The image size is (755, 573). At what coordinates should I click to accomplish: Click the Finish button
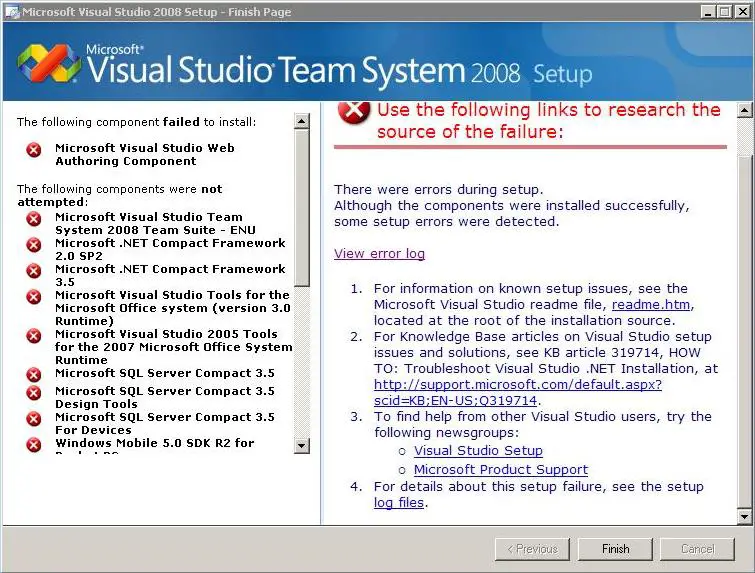point(615,549)
